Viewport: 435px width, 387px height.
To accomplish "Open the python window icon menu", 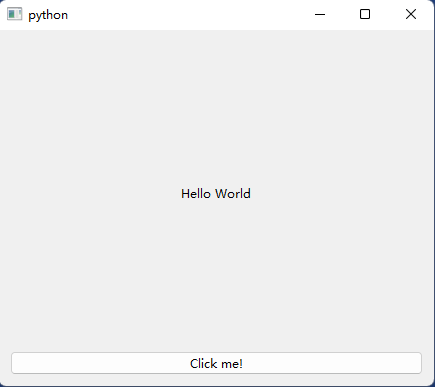I will coord(14,14).
